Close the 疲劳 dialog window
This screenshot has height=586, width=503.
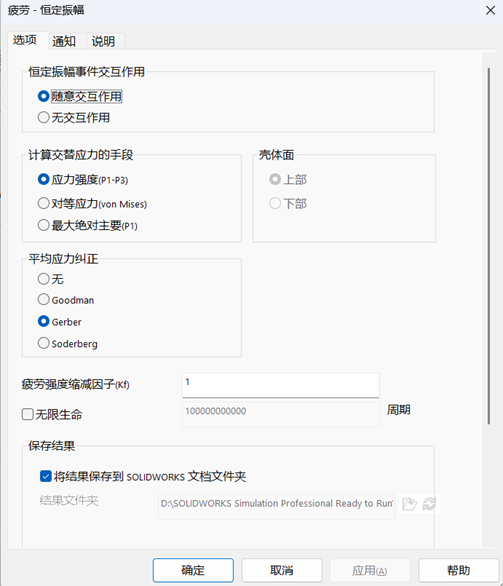[x=490, y=10]
